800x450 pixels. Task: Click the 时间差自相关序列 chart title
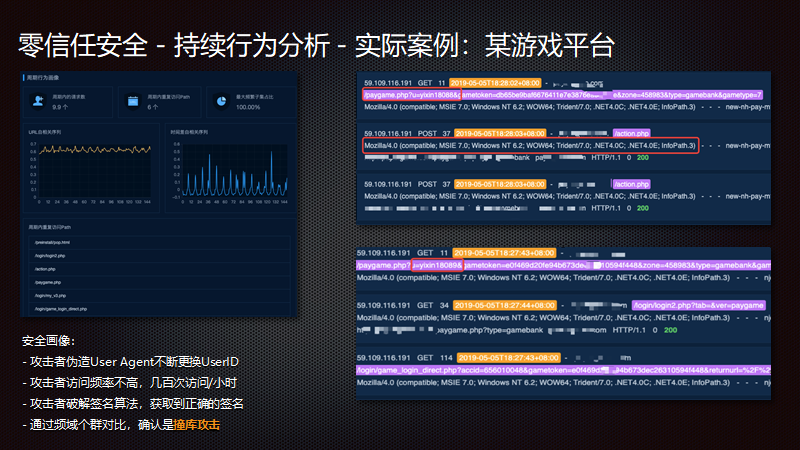point(189,132)
